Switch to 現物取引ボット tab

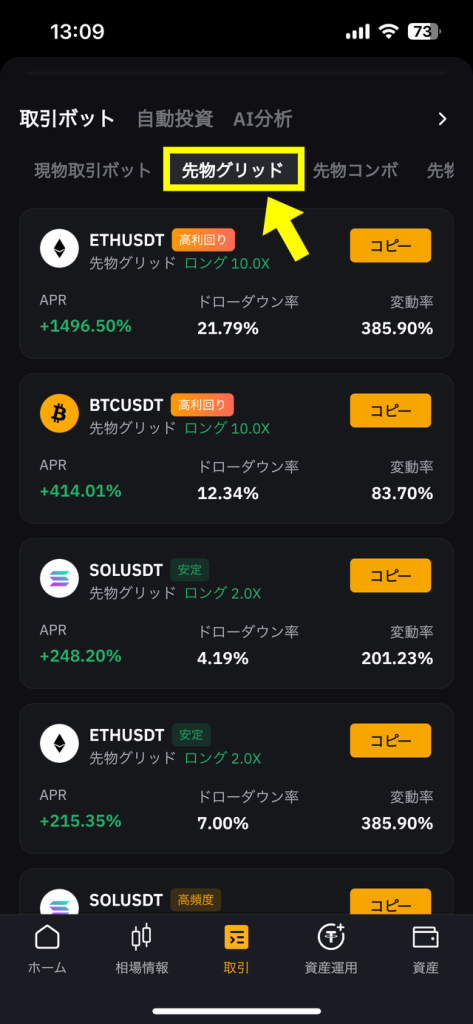point(93,170)
